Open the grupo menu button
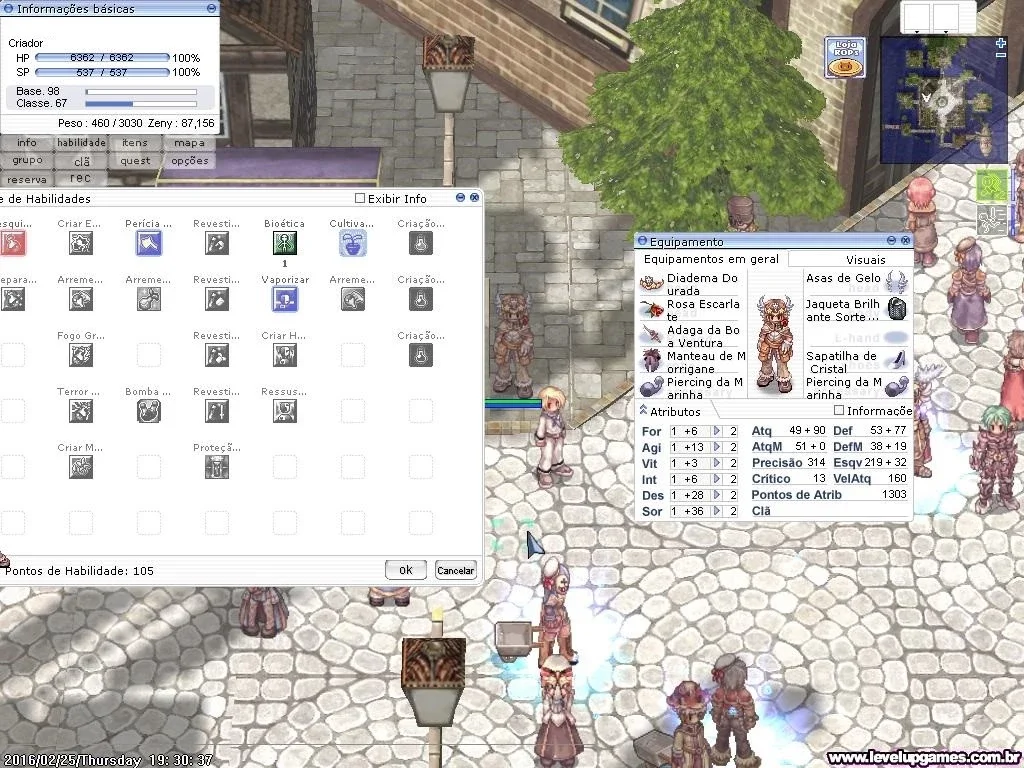The width and height of the screenshot is (1024, 768). click(27, 160)
